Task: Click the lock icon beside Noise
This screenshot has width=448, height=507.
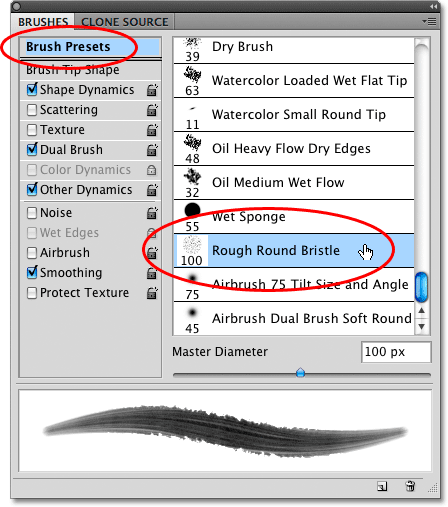Action: [152, 213]
